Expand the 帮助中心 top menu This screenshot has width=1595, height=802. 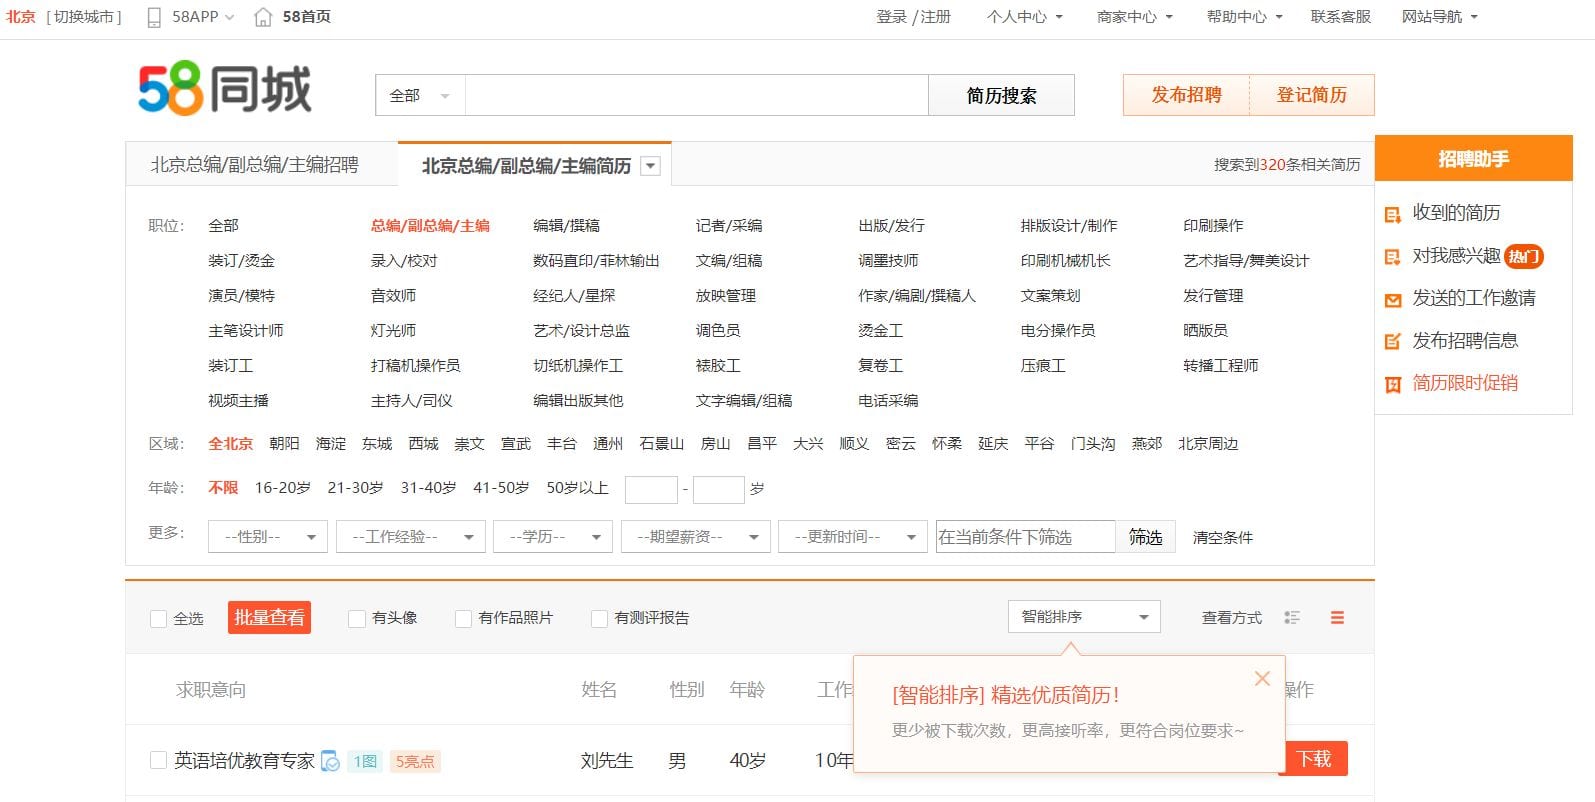1245,17
